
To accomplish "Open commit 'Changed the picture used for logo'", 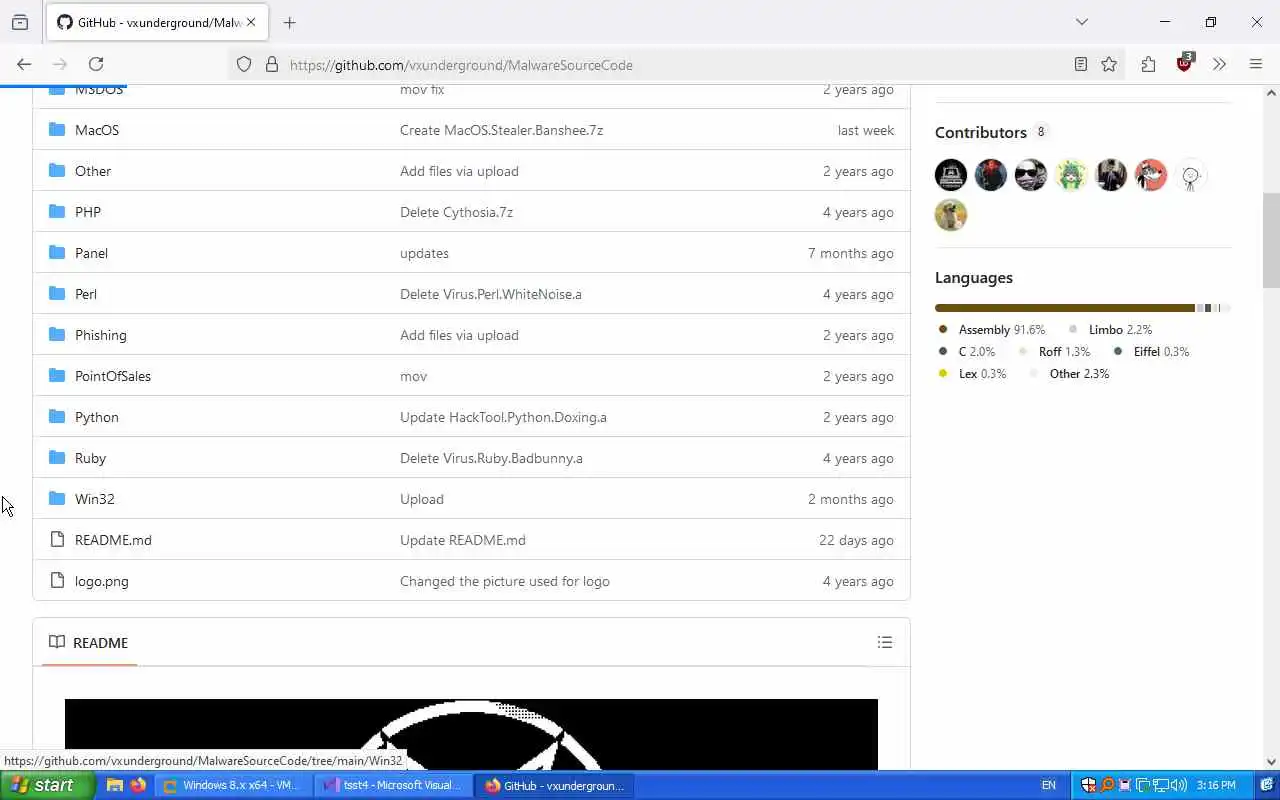I will 505,581.
